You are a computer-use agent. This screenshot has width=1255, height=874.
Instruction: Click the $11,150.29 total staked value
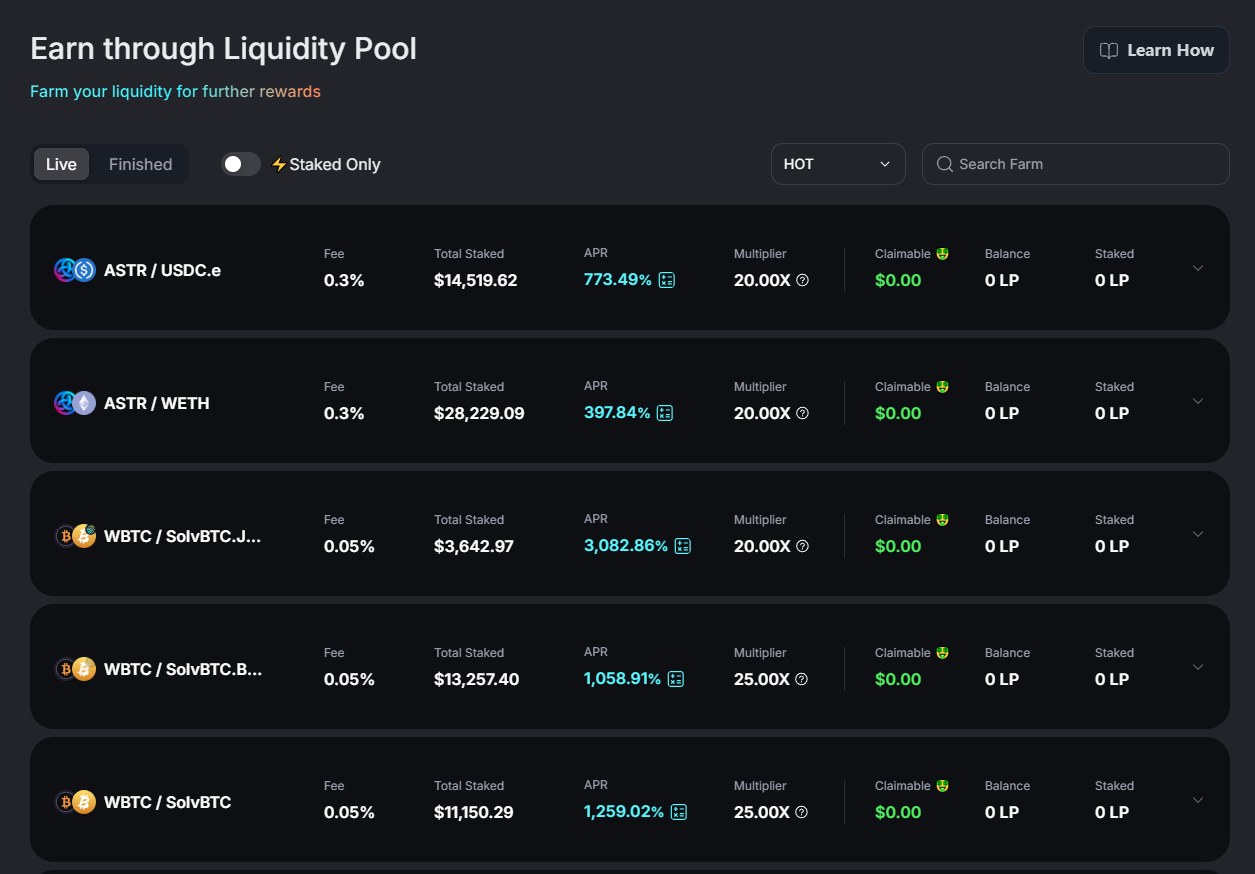[474, 812]
